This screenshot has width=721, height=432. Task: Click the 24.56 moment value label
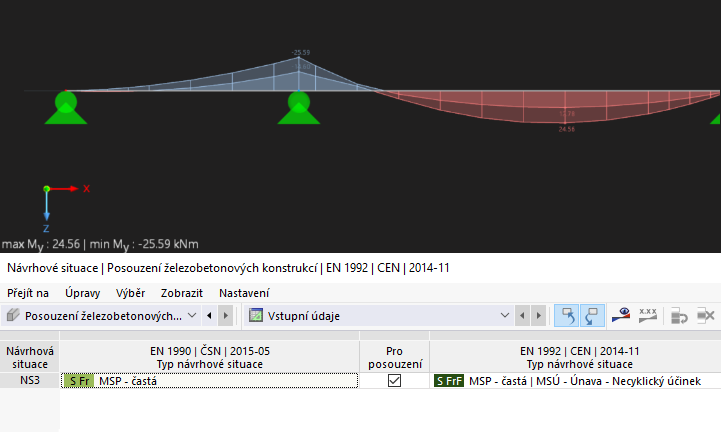(566, 129)
